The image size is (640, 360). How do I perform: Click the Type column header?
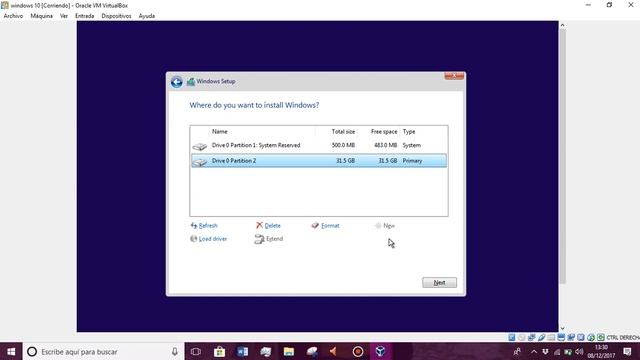coord(409,131)
